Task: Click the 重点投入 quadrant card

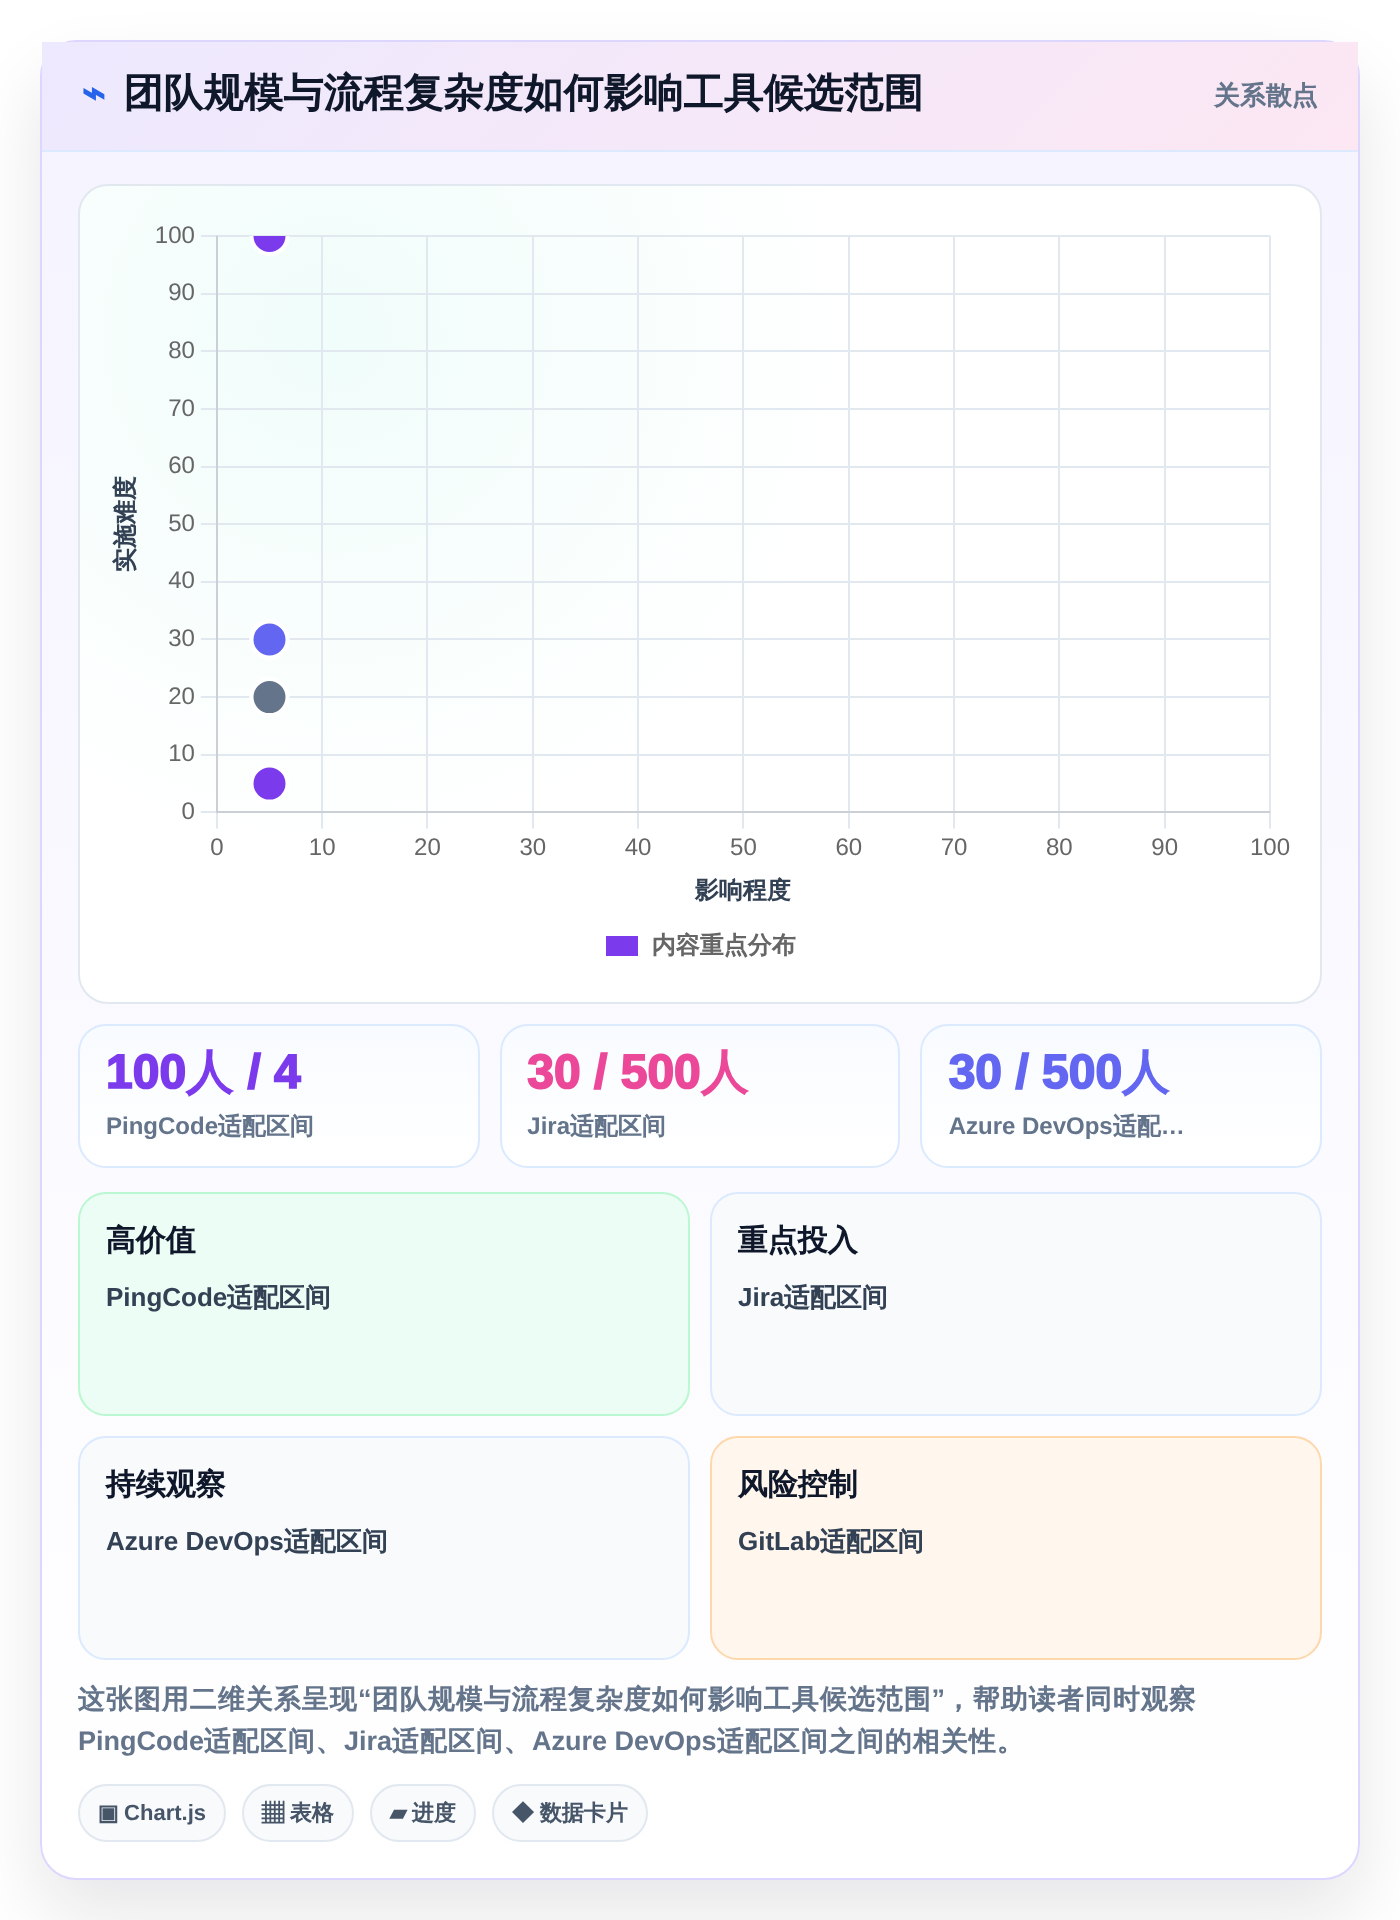Action: 1016,1304
